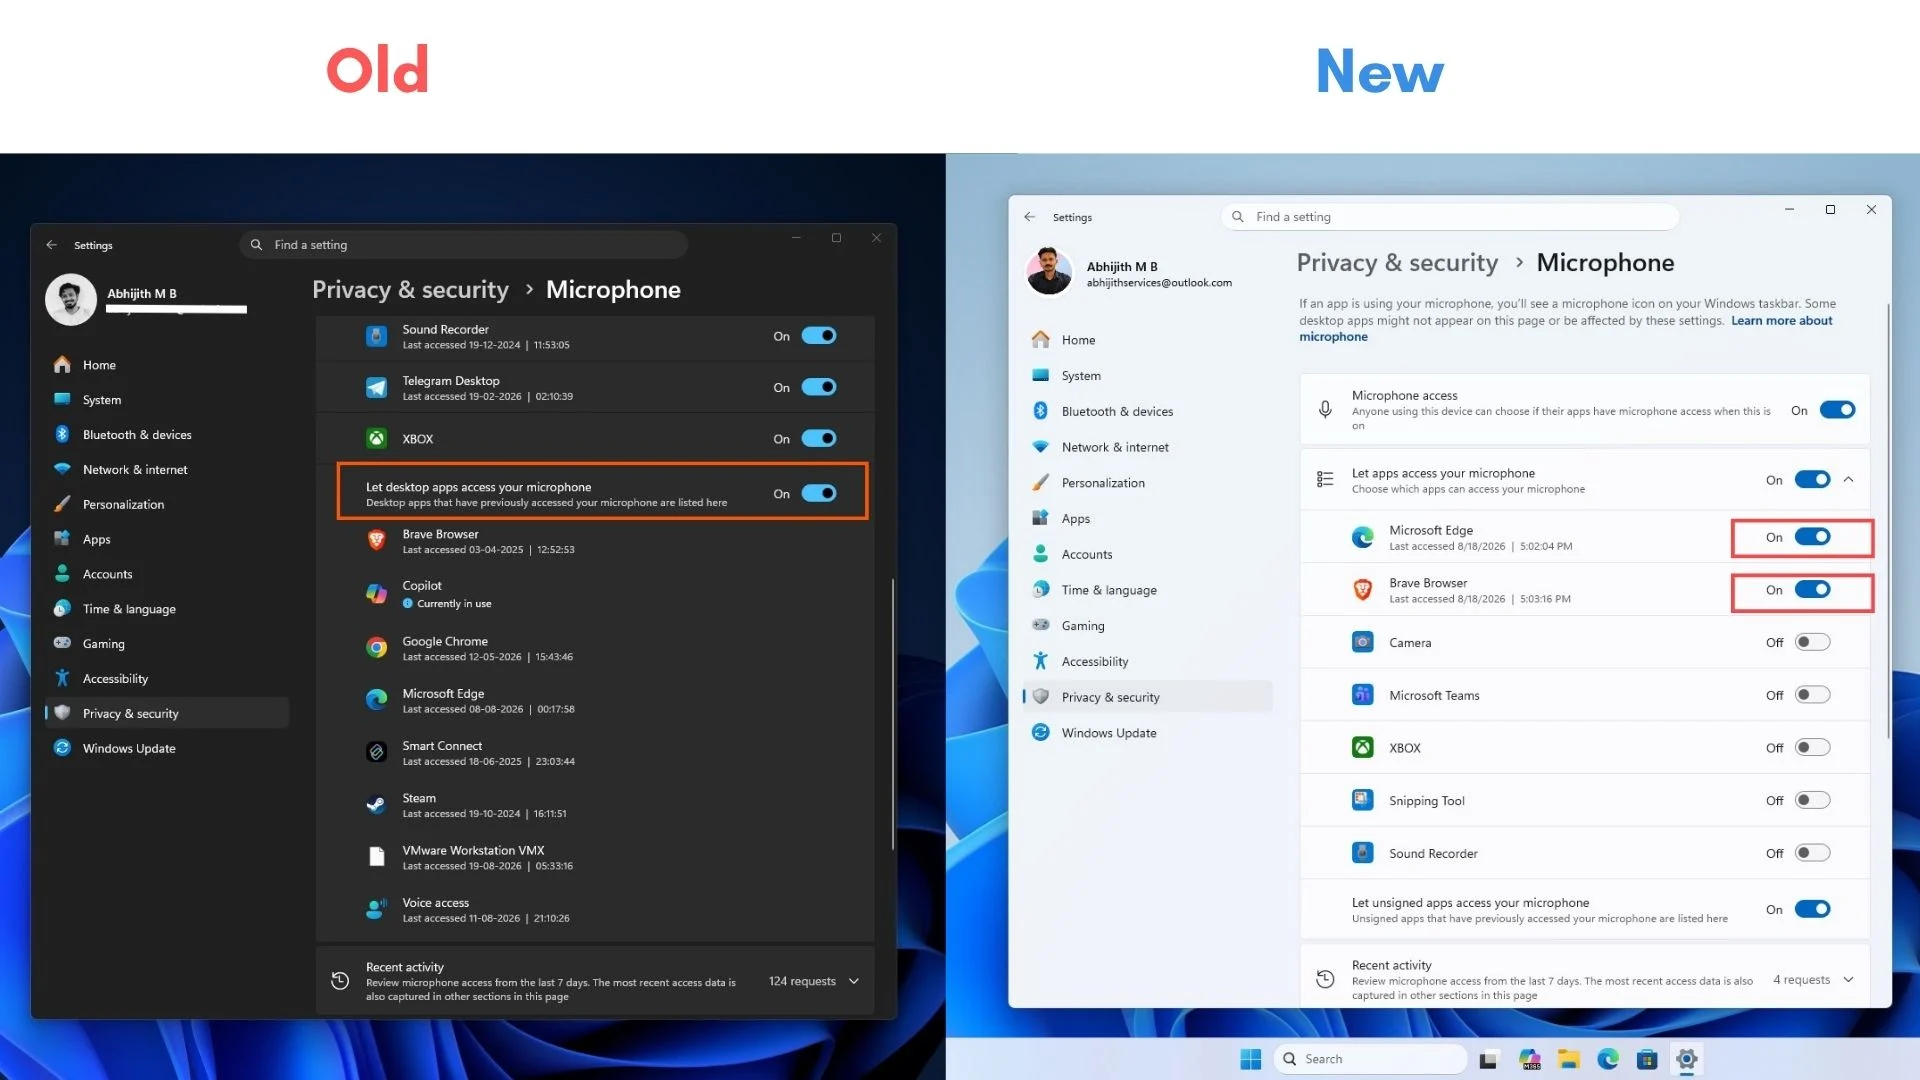Viewport: 1920px width, 1080px height.
Task: Click the Copilot app icon in the Old window
Action: (376, 594)
